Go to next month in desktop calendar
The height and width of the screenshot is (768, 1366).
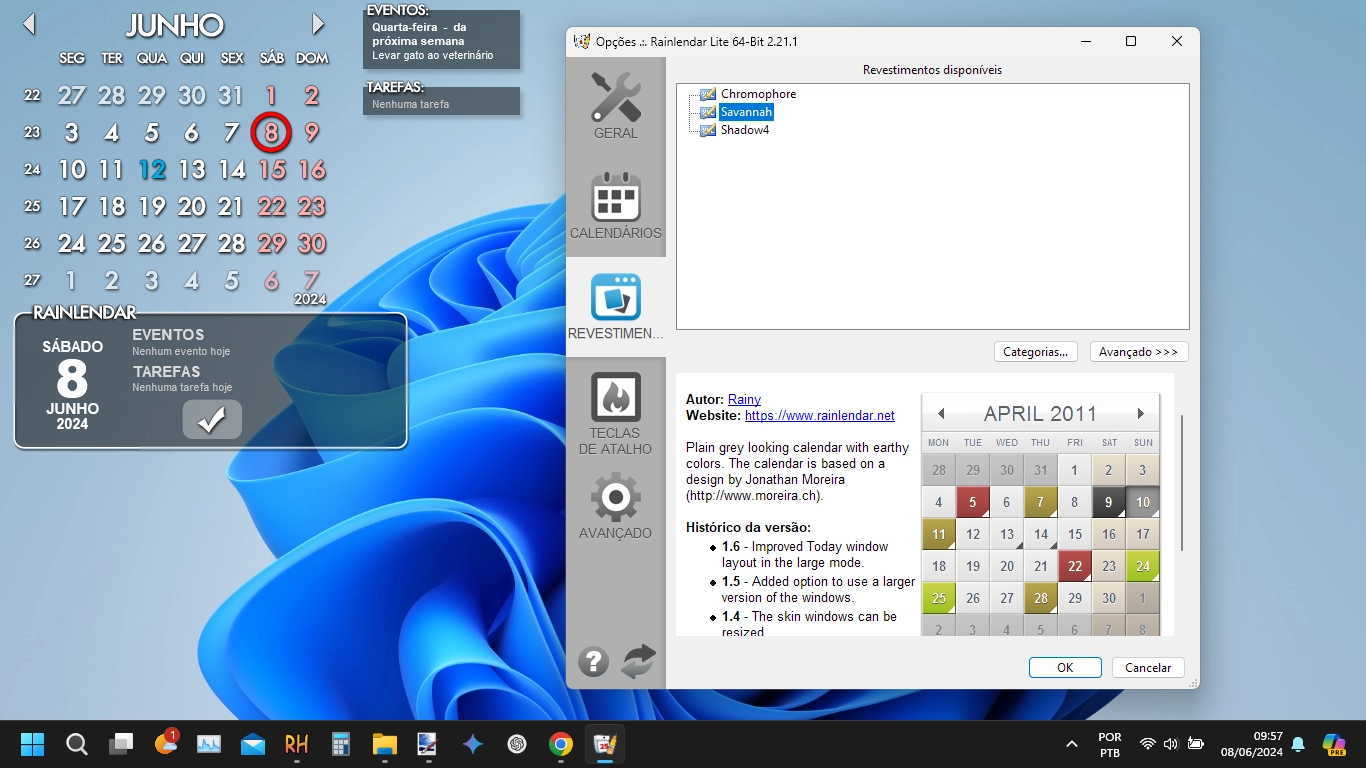(318, 24)
